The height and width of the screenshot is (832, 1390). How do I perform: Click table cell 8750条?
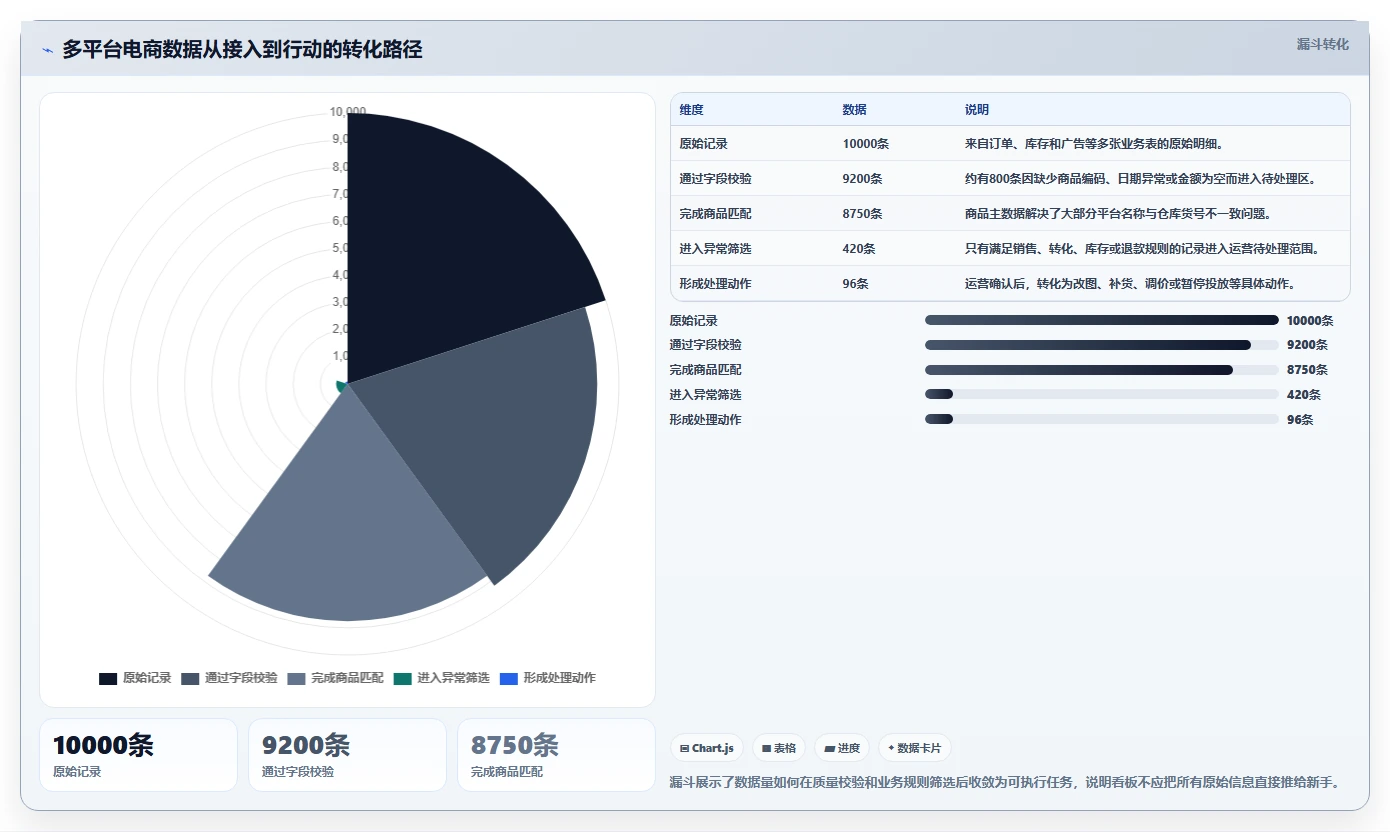pyautogui.click(x=862, y=214)
